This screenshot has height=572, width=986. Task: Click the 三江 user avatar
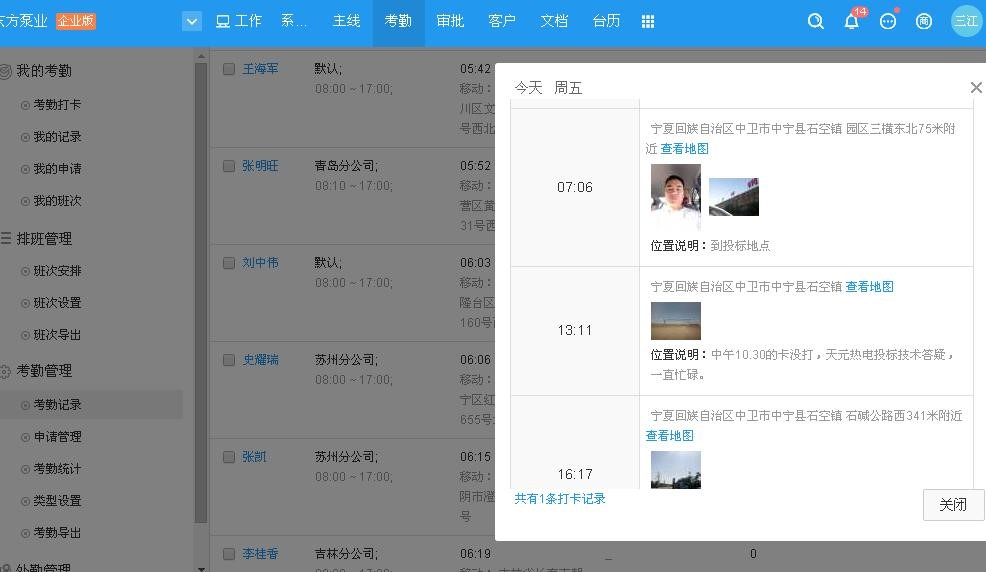point(966,21)
